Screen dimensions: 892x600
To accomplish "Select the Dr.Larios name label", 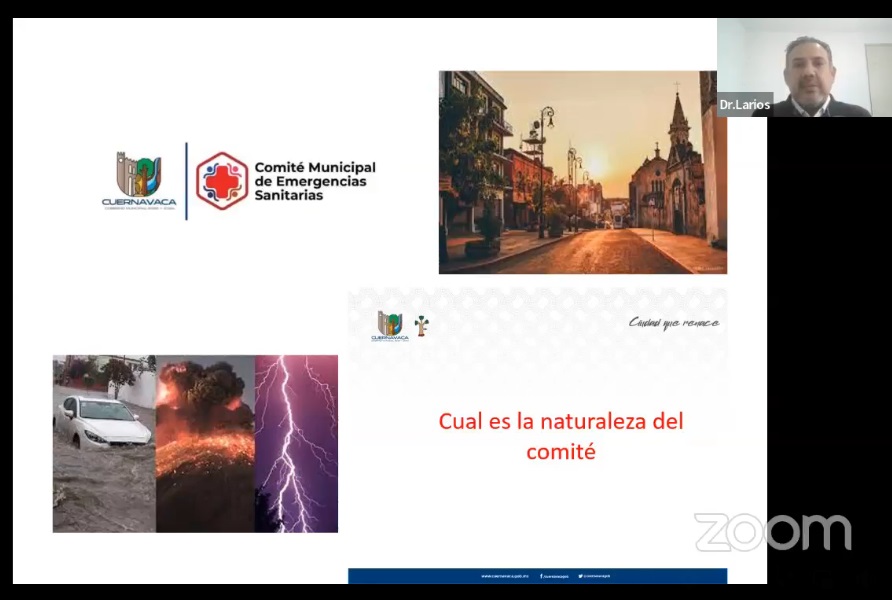I will click(x=745, y=105).
